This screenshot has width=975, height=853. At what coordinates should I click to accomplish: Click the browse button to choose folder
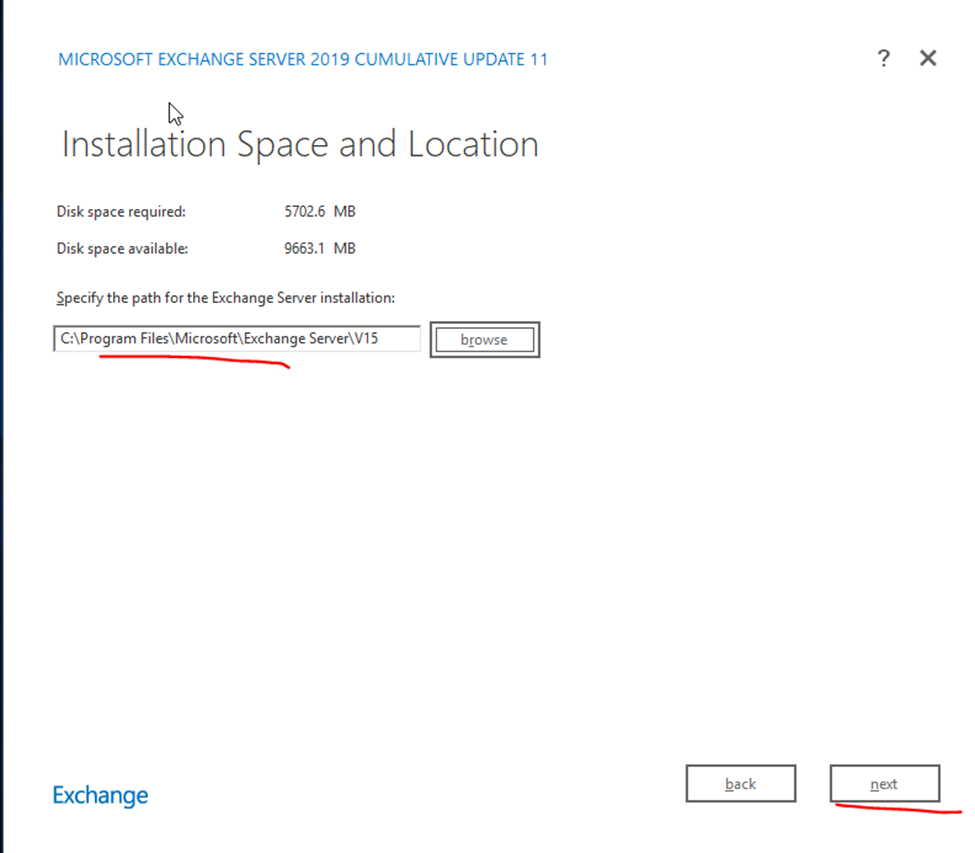pos(484,340)
